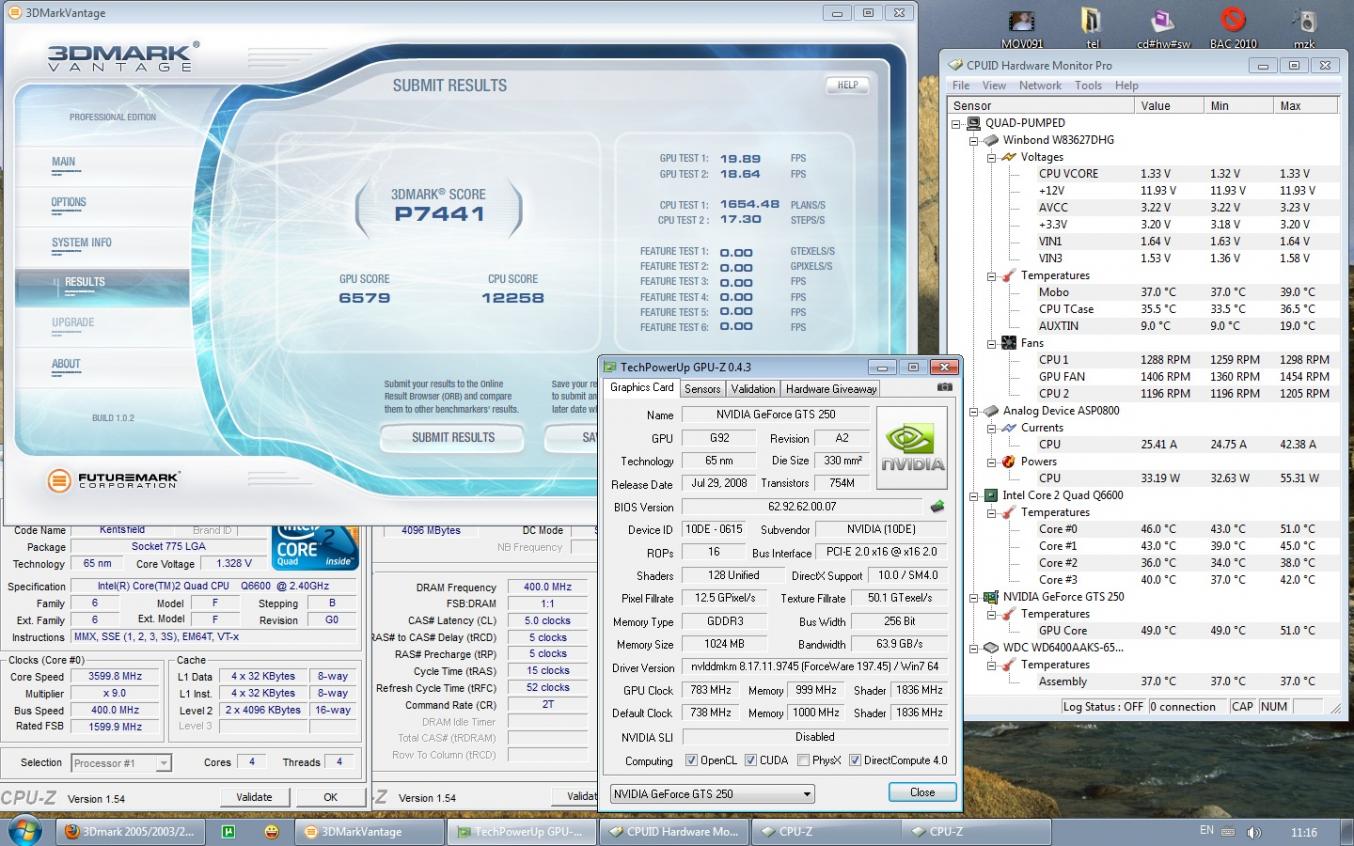Open the Processor #1 selection dropdown in CPU-Z

121,763
